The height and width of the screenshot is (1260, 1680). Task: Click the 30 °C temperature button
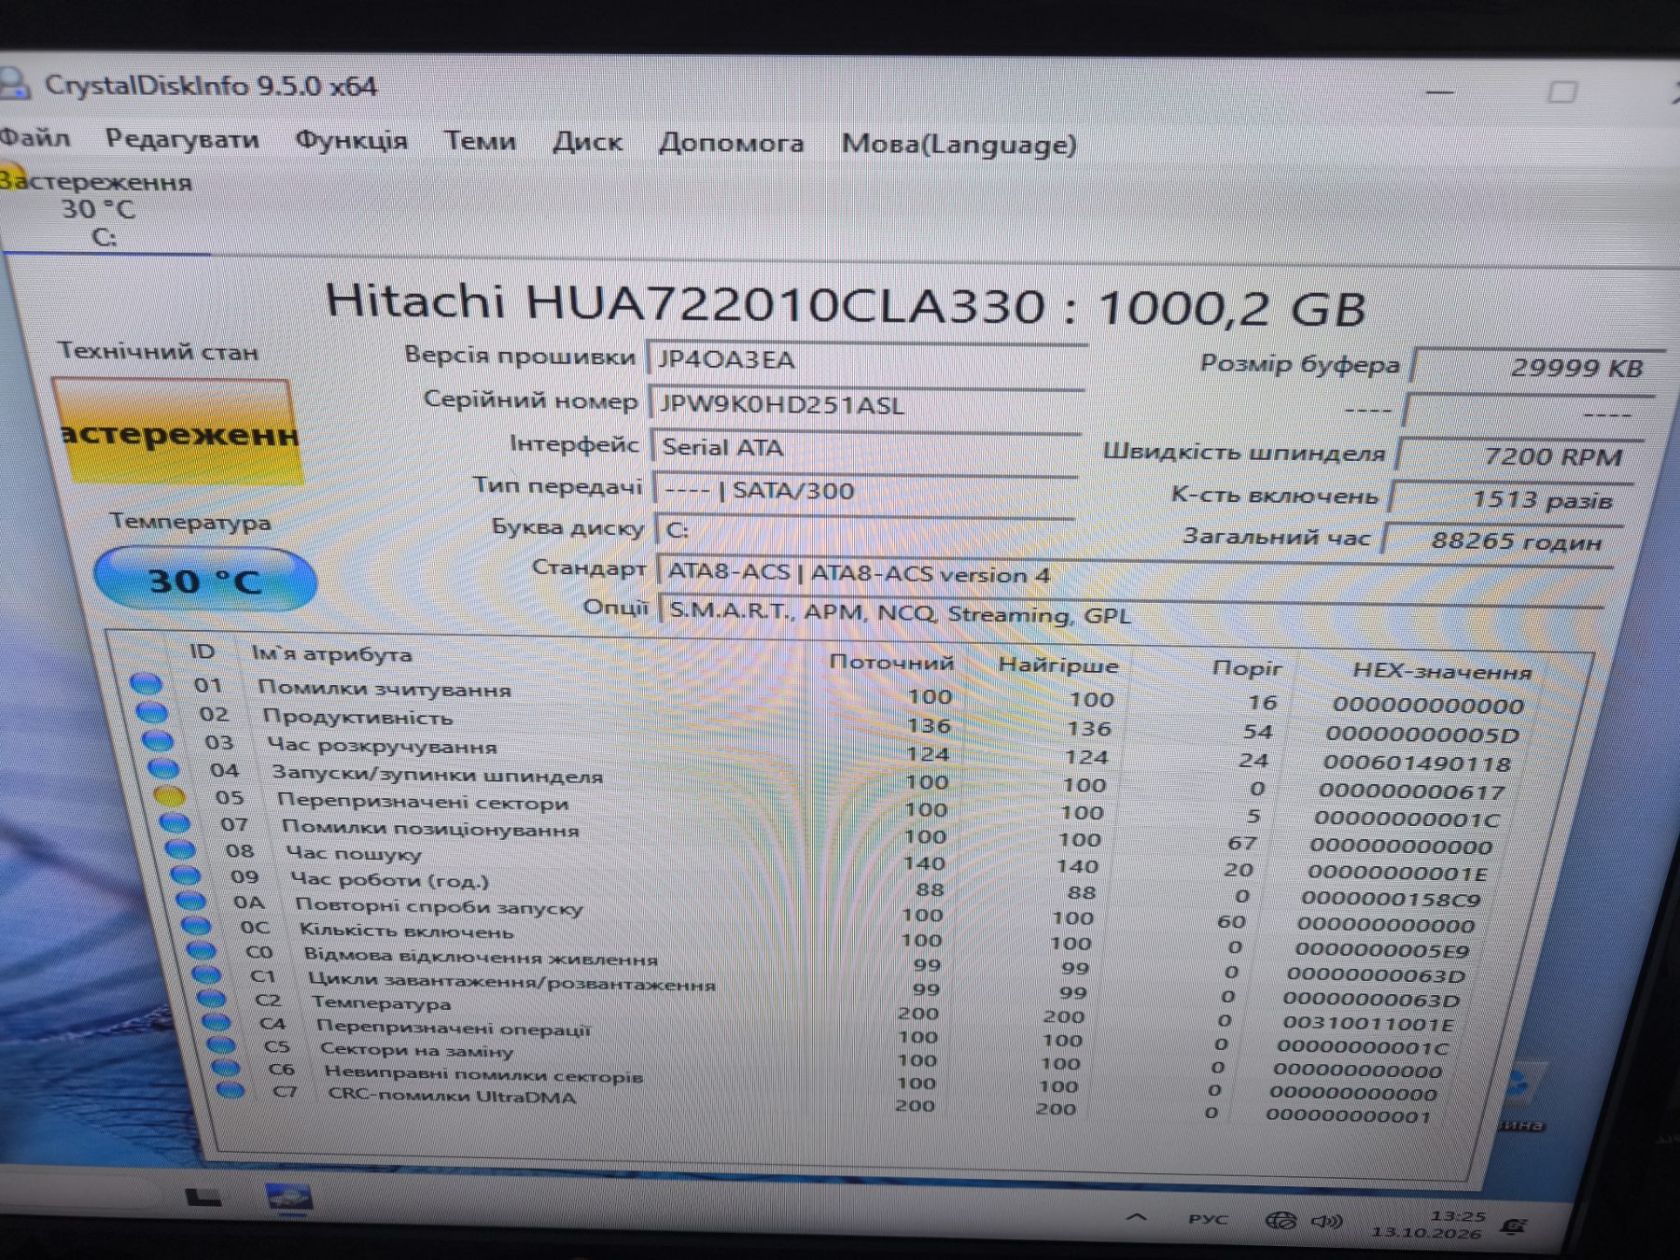coord(204,579)
